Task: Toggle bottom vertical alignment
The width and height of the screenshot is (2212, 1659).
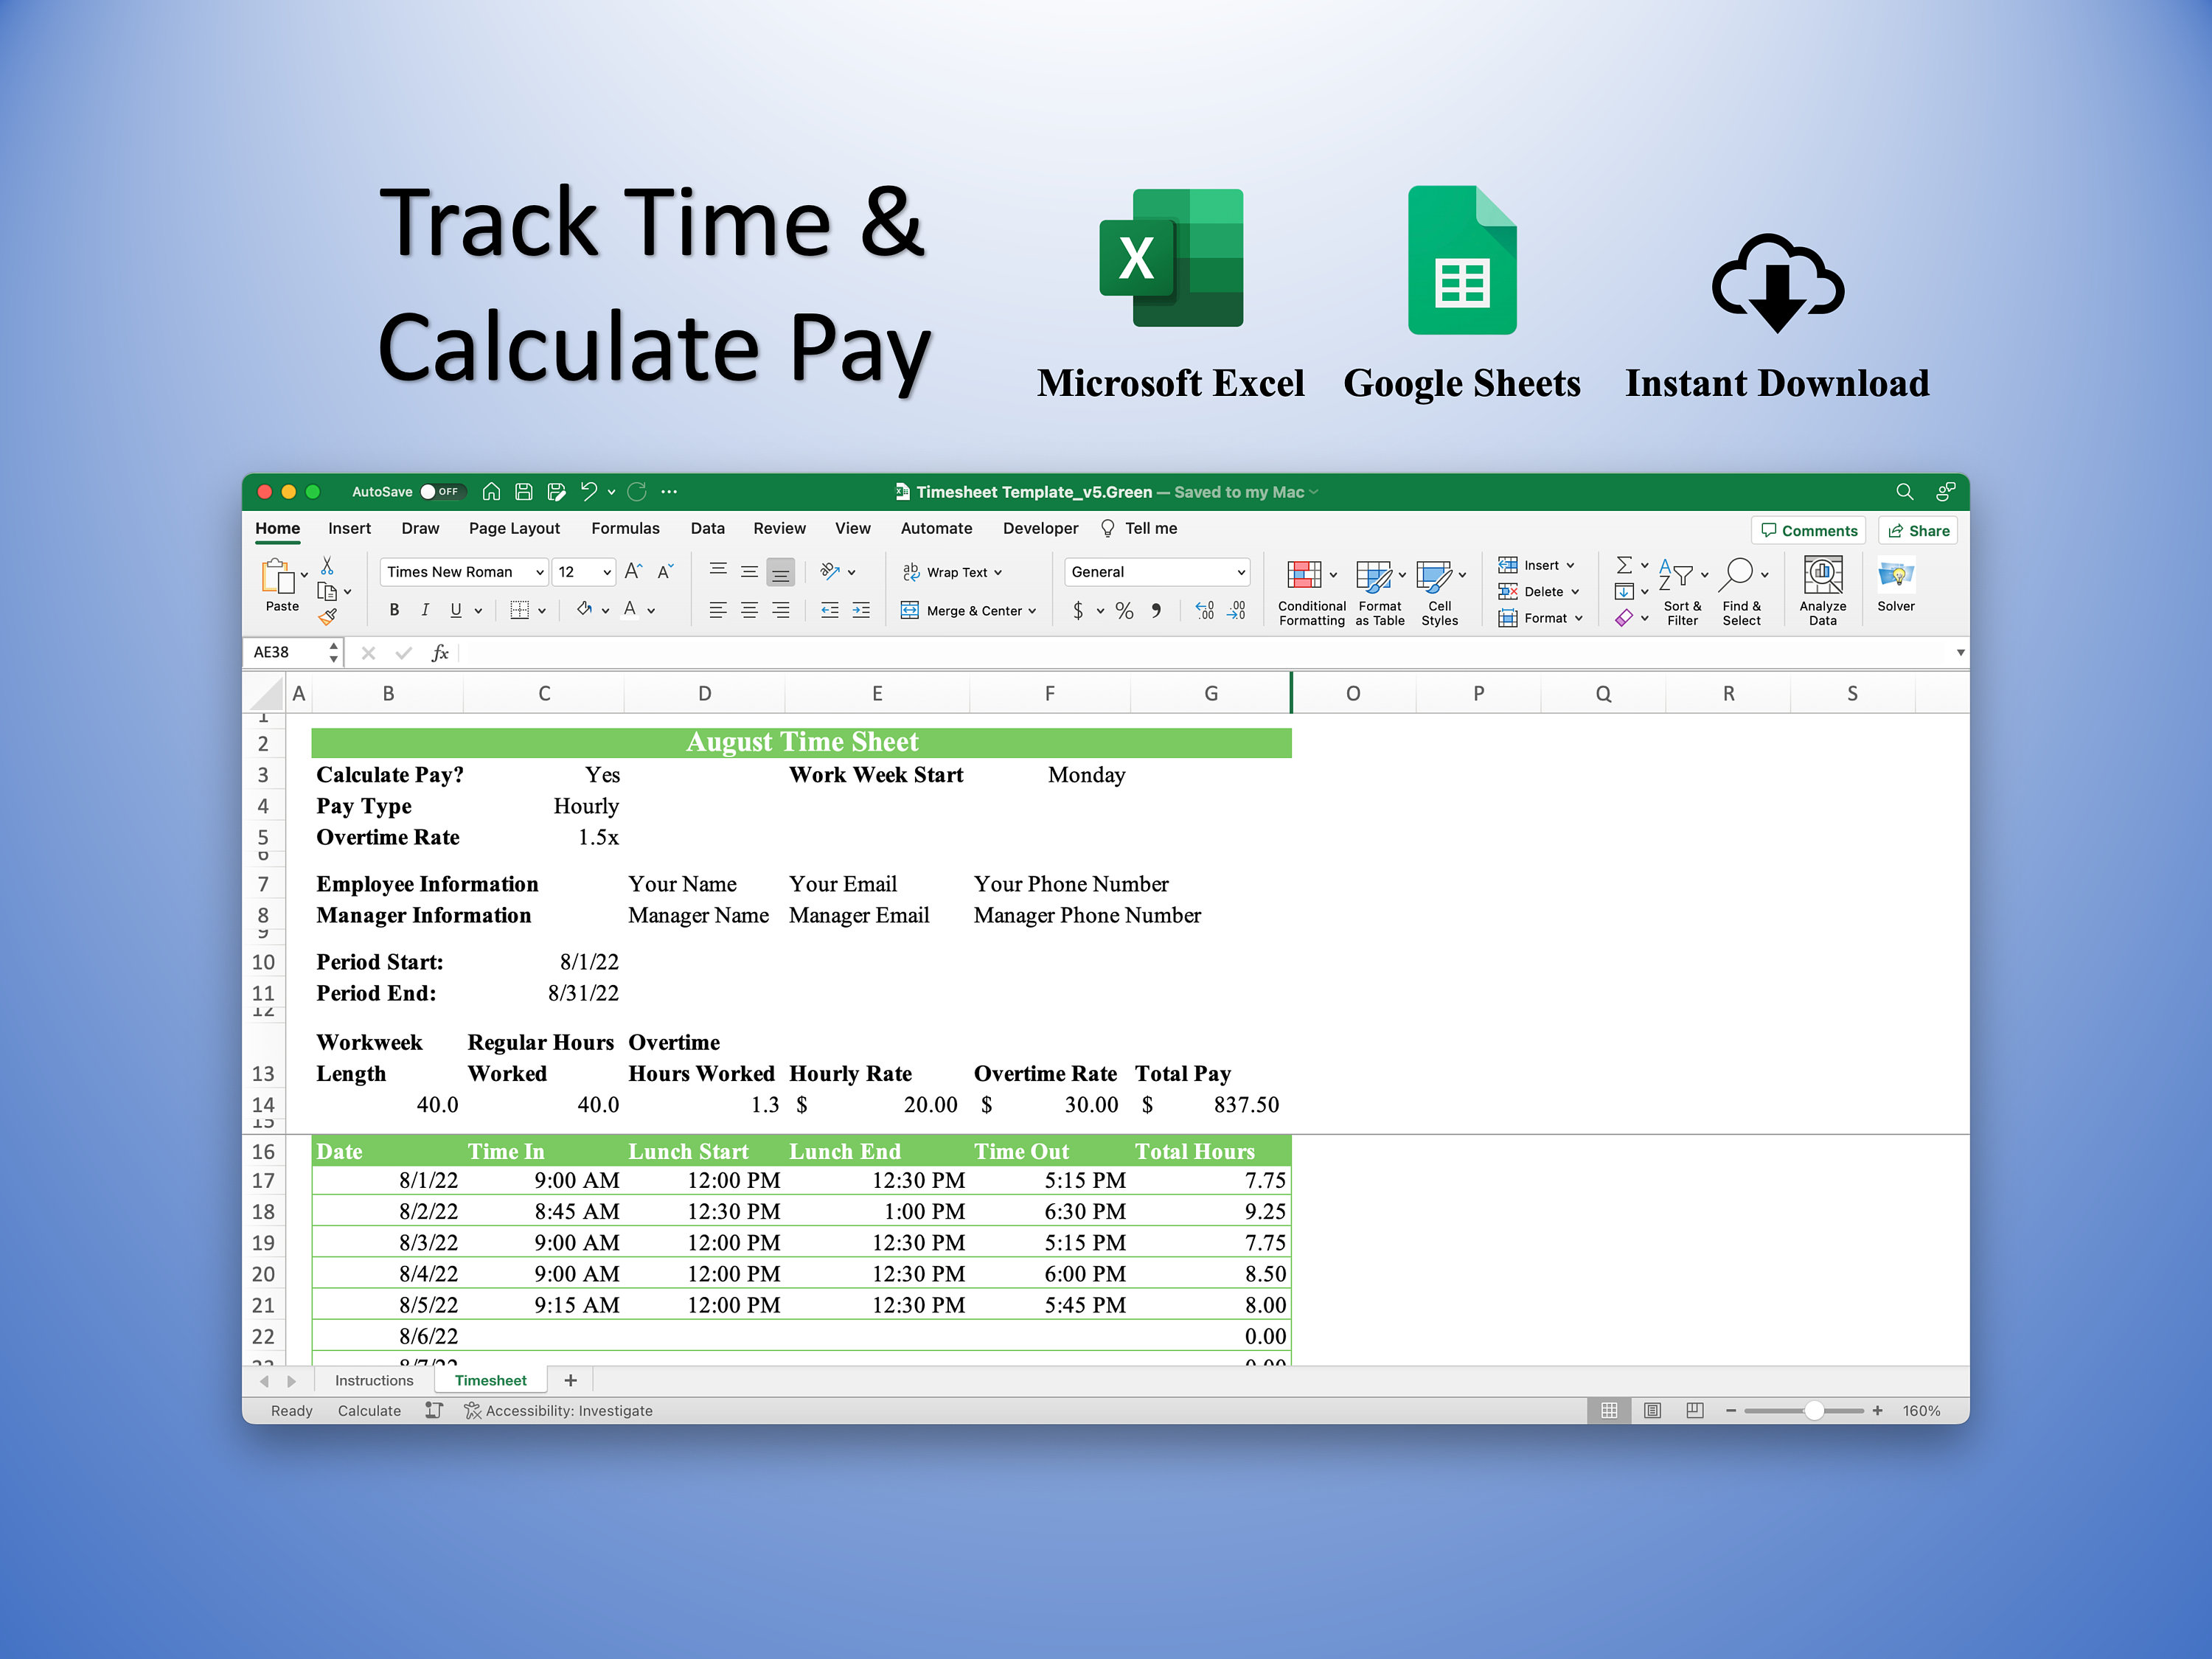Action: coord(780,571)
